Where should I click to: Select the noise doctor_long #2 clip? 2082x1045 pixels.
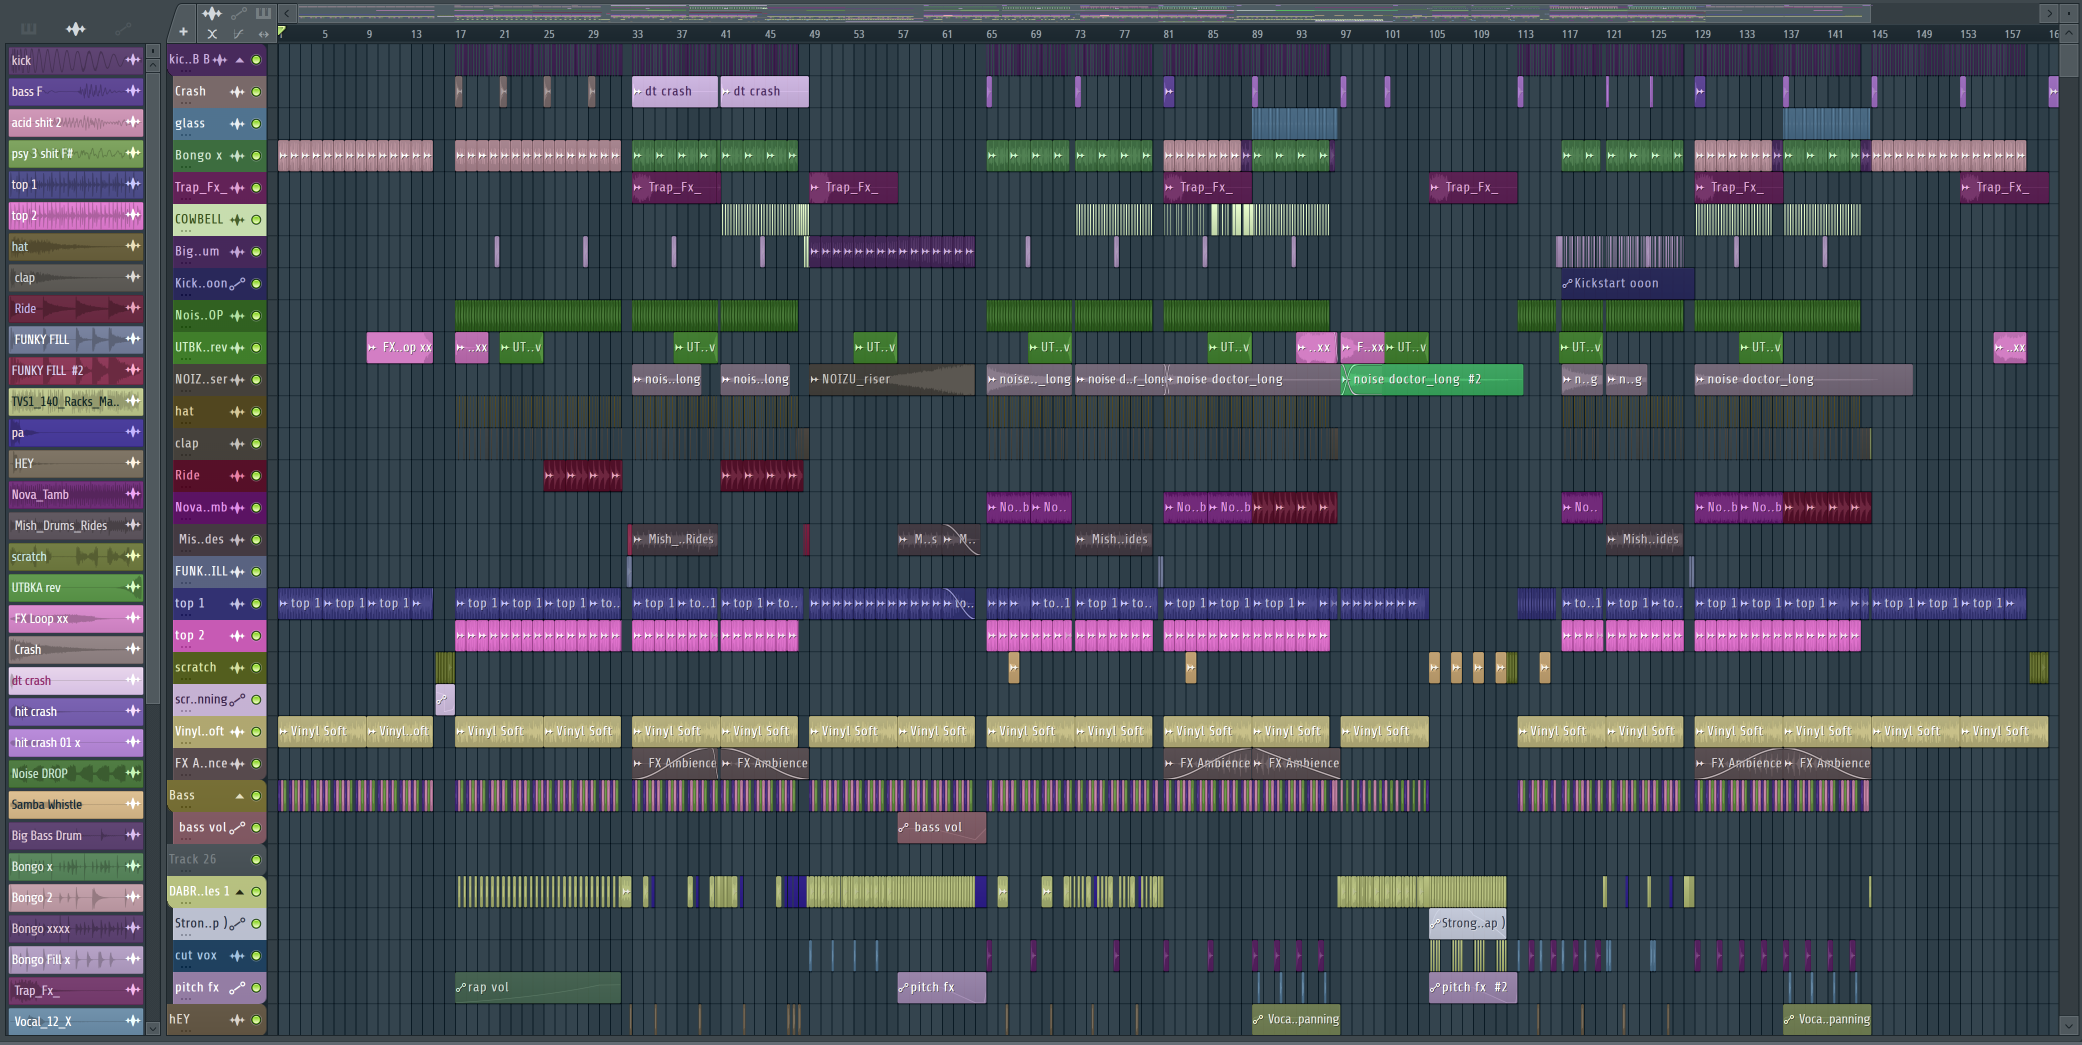point(1432,379)
